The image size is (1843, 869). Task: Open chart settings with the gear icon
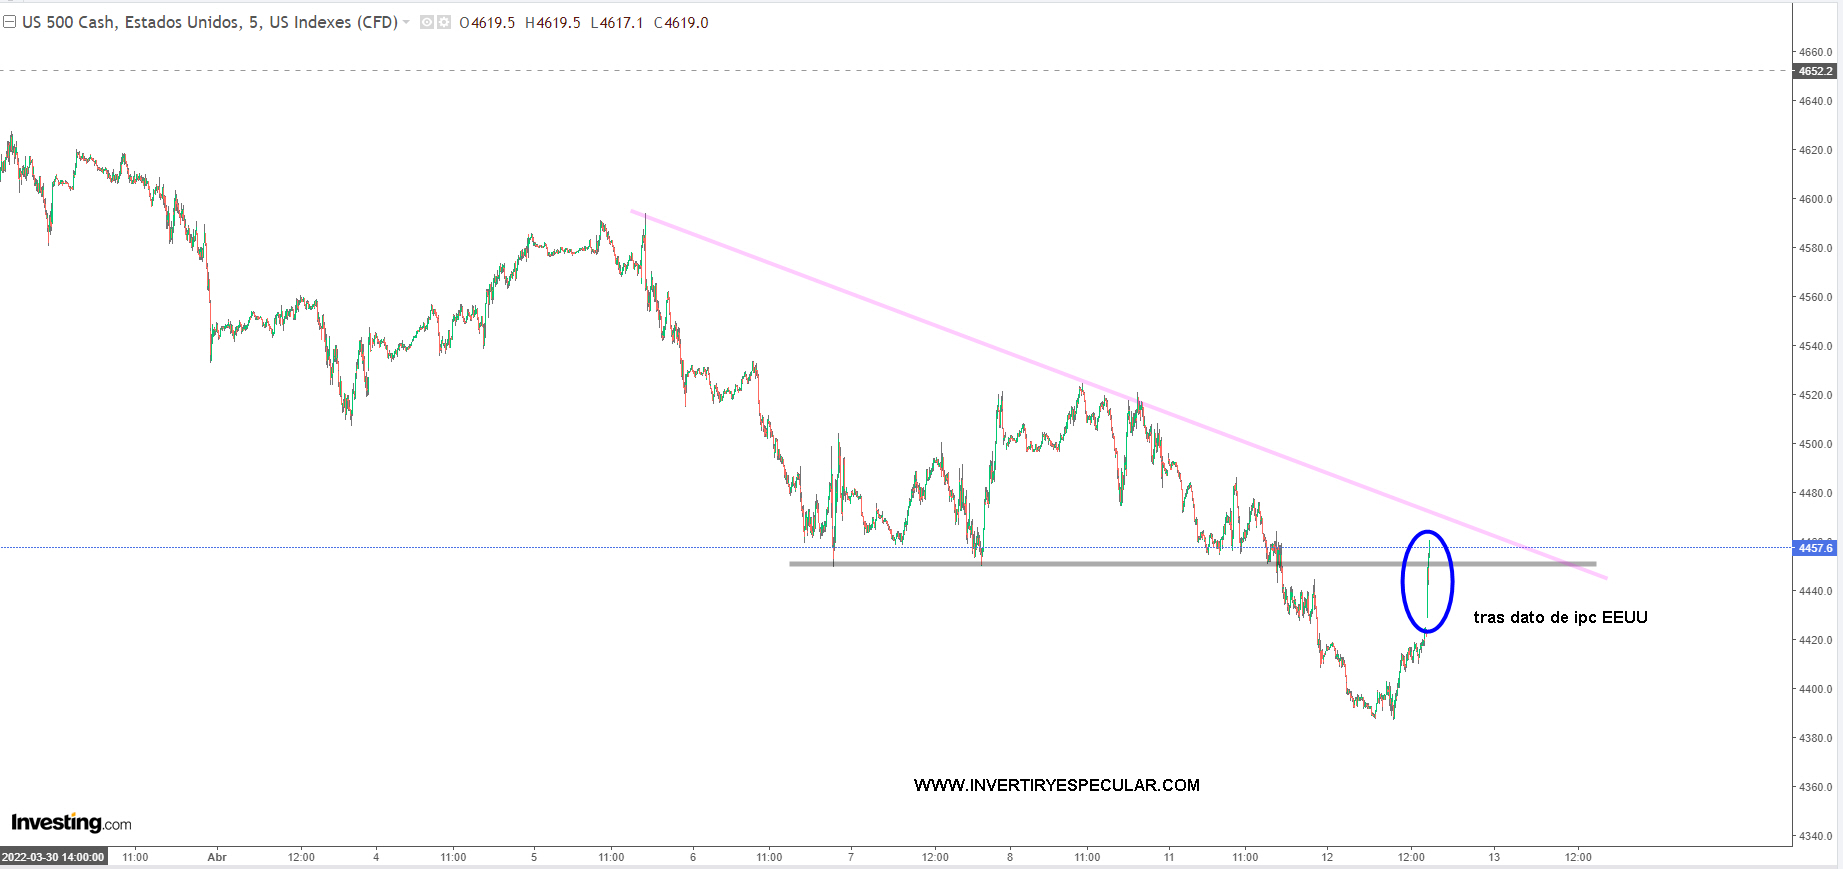point(443,22)
